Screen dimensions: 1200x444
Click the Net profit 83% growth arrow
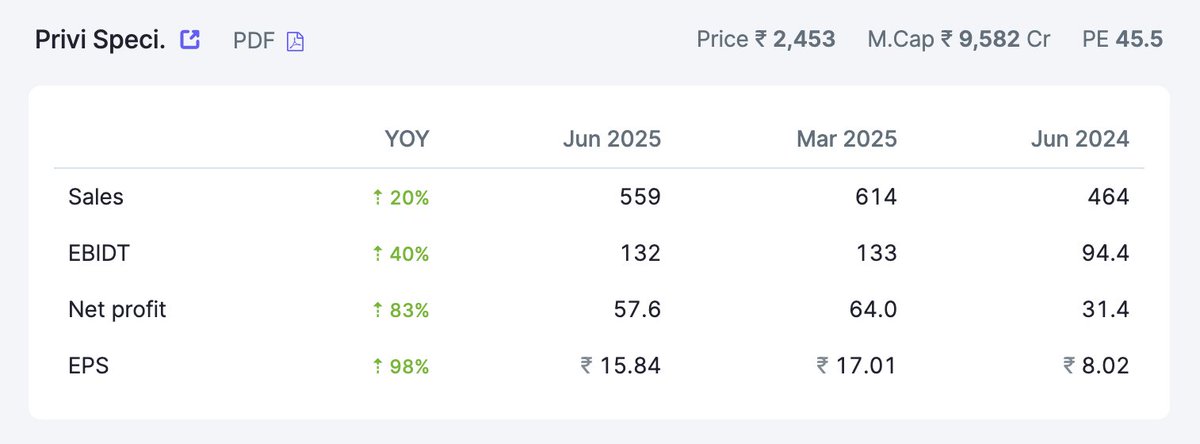pos(377,311)
